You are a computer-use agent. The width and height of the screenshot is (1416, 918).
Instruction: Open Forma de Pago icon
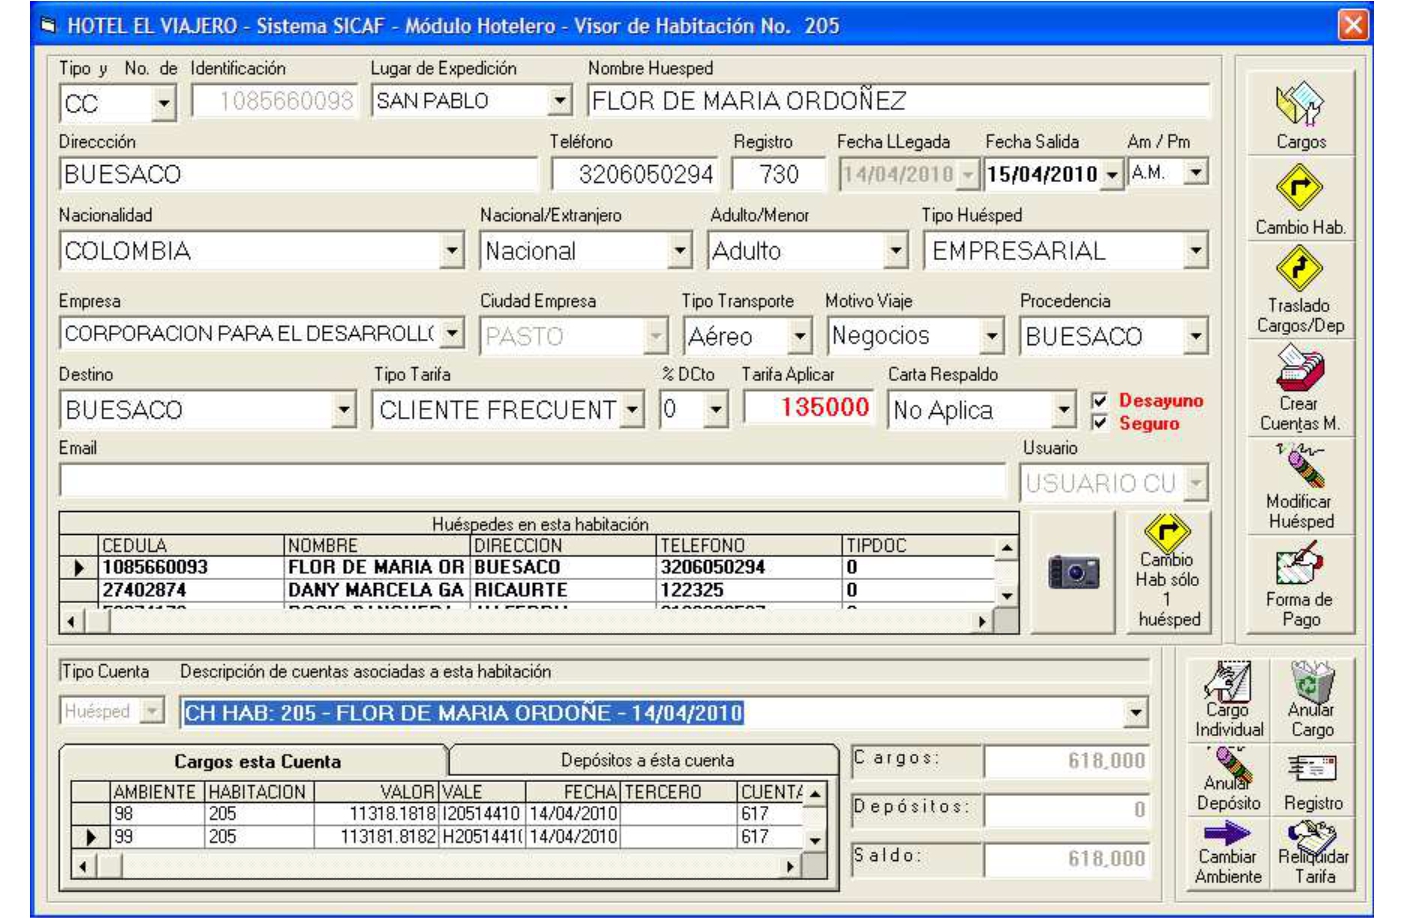(x=1299, y=565)
